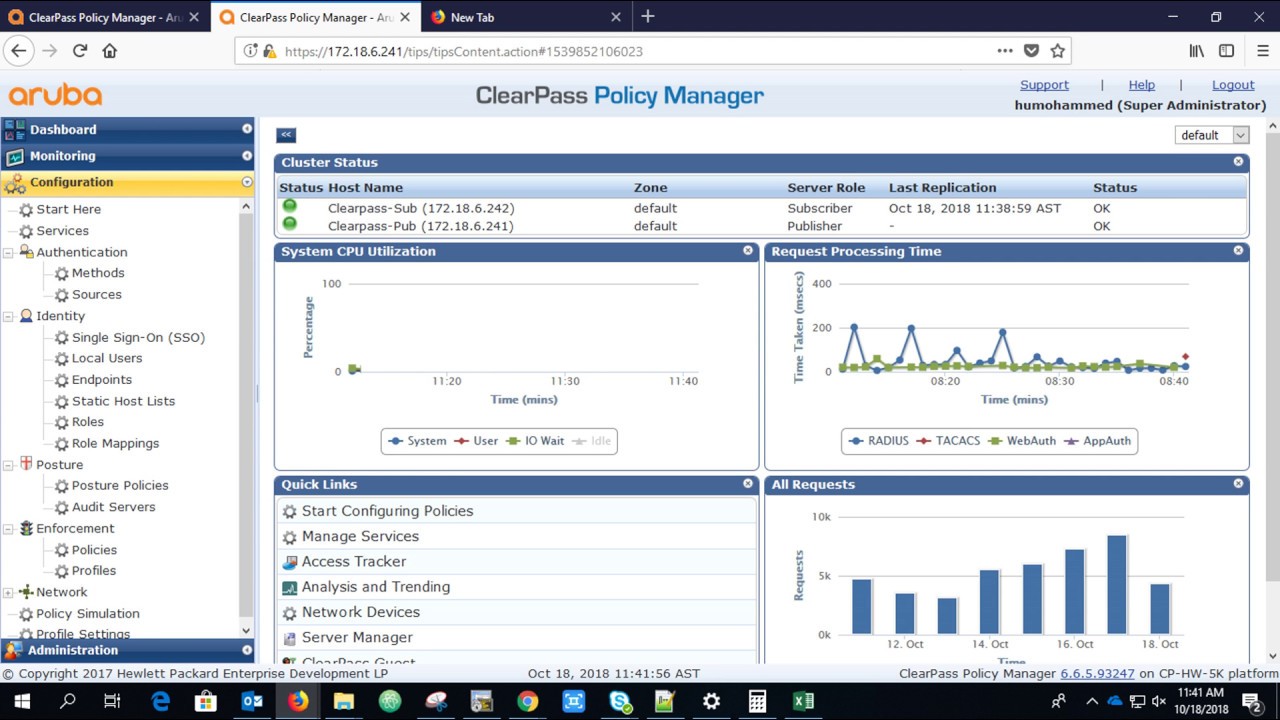Select Role Mappings in the tree
Screen dimensions: 1280x720
coord(115,444)
